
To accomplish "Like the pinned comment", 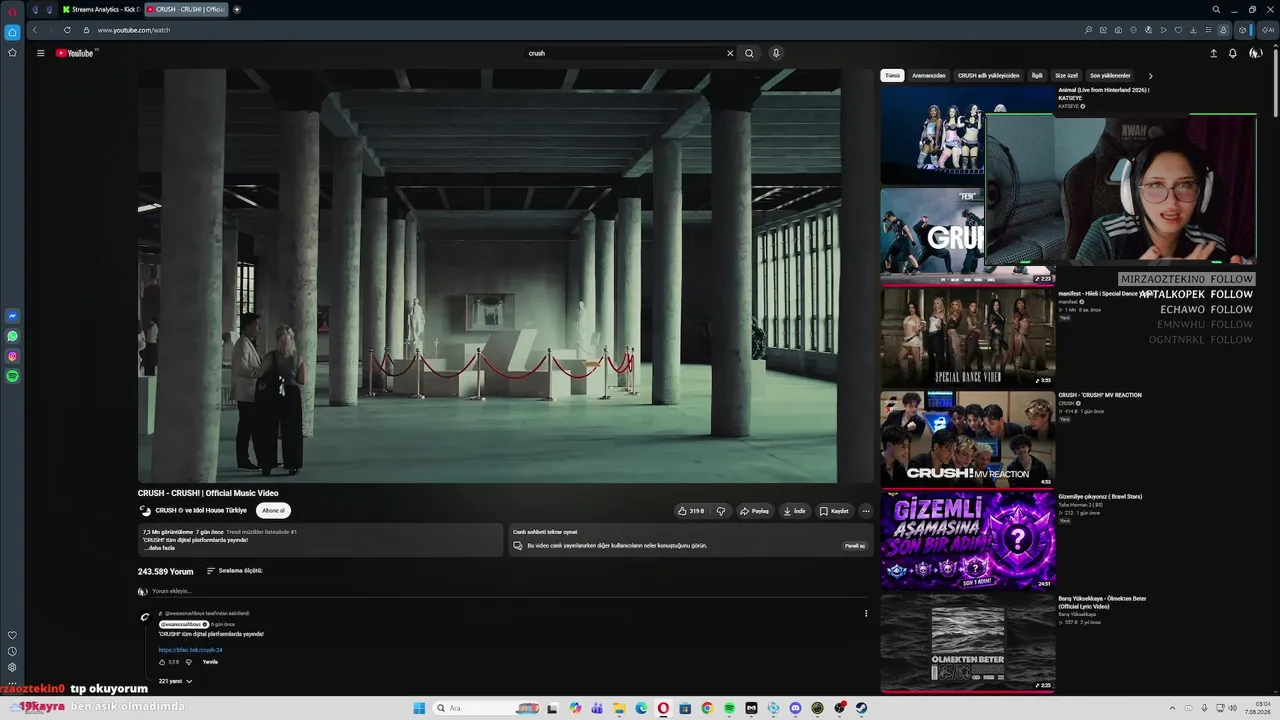I will pyautogui.click(x=162, y=662).
